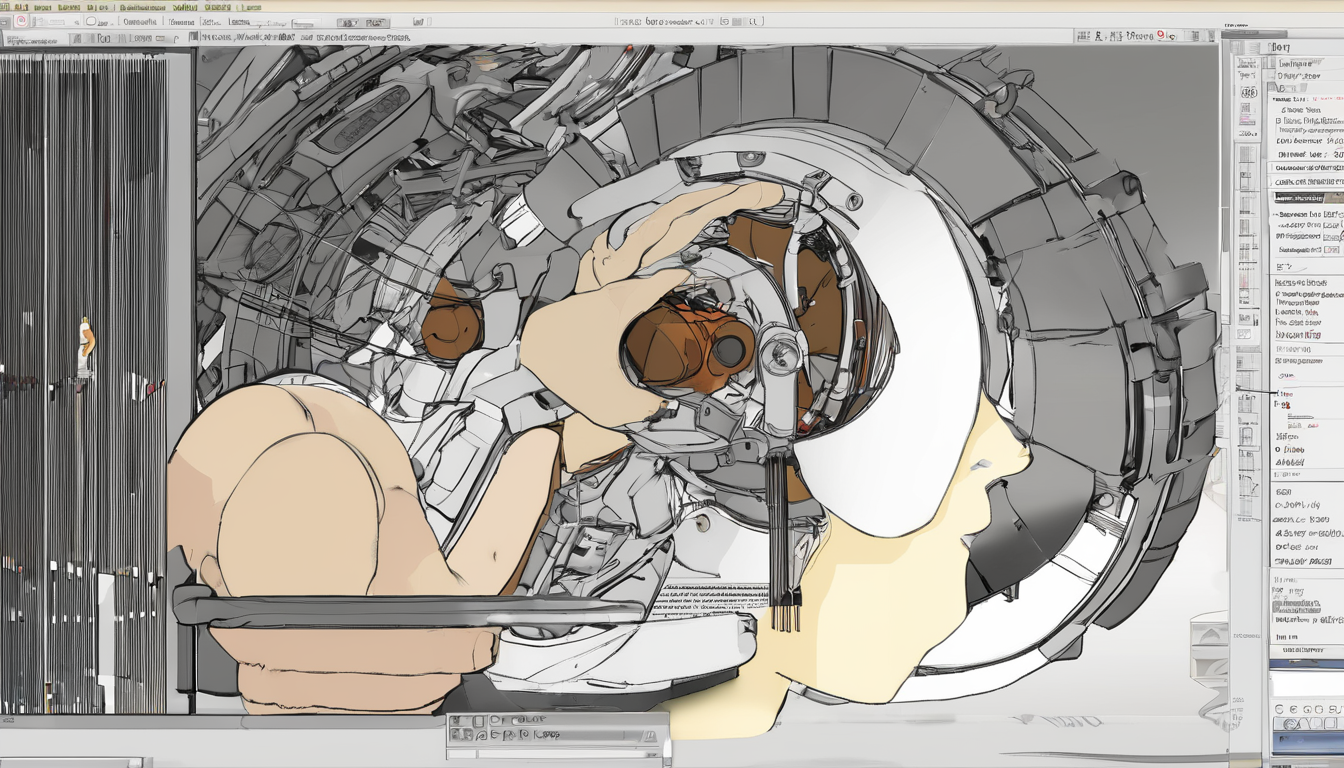Click the red circular icon in the top-left toolbar

[20, 21]
